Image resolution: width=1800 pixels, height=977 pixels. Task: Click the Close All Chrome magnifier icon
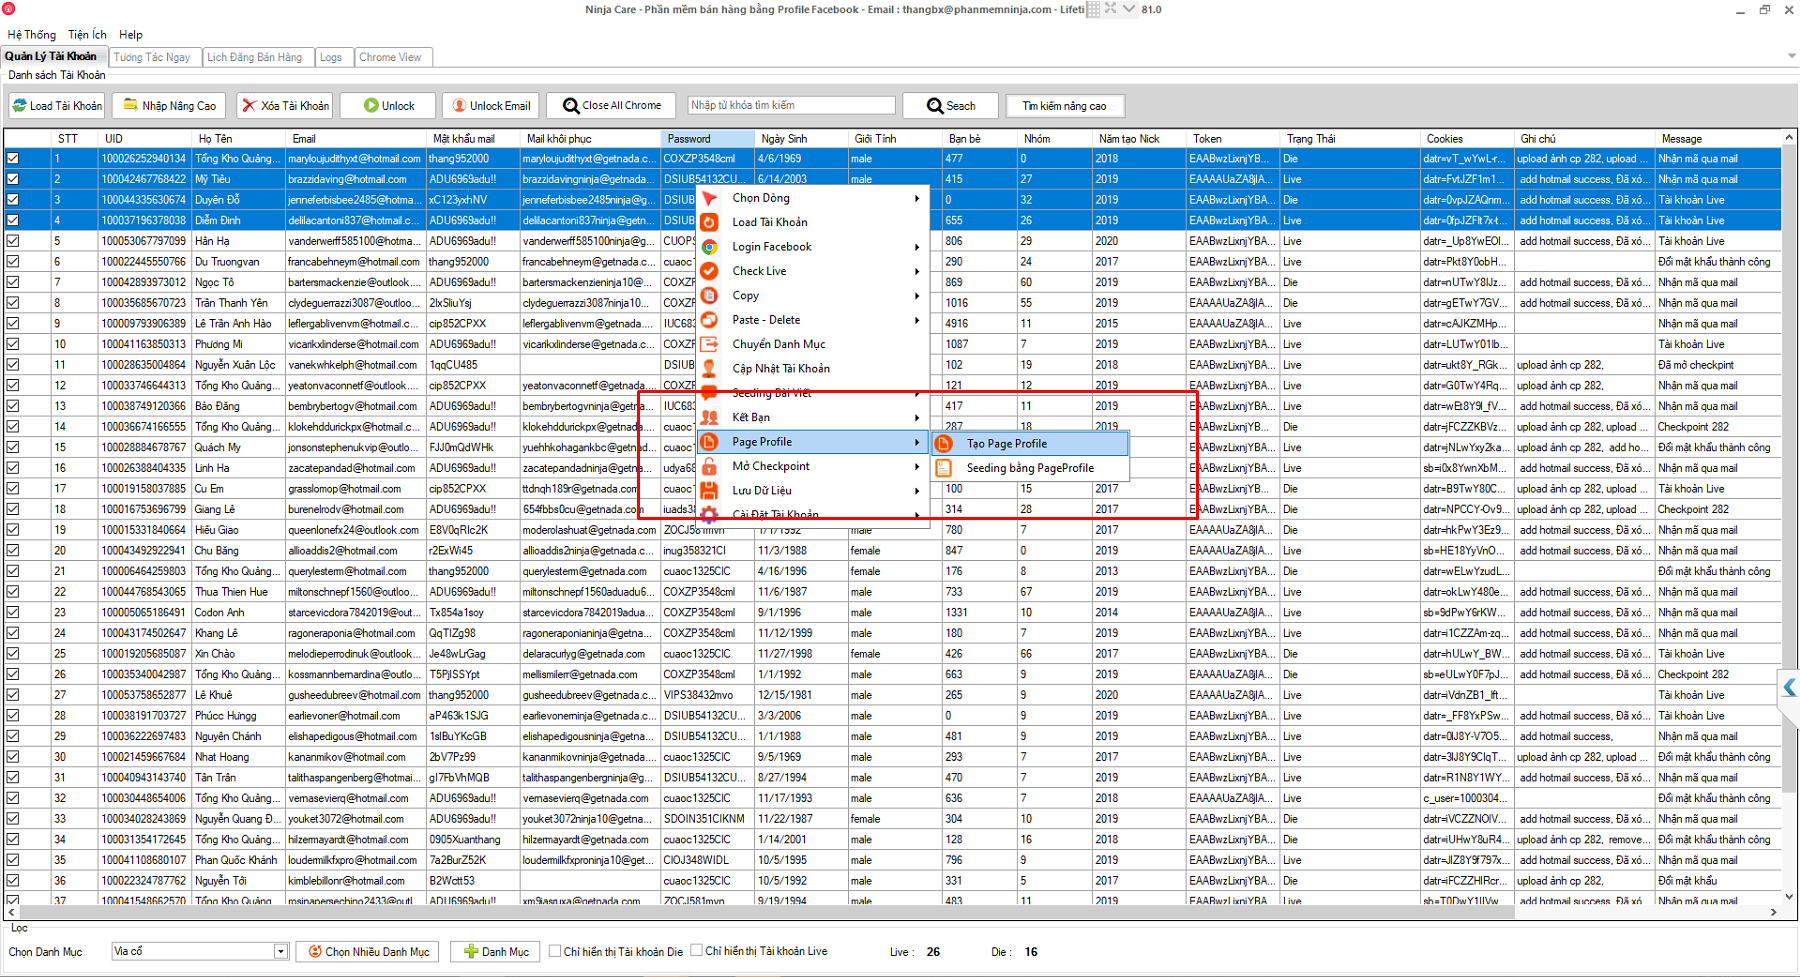571,105
